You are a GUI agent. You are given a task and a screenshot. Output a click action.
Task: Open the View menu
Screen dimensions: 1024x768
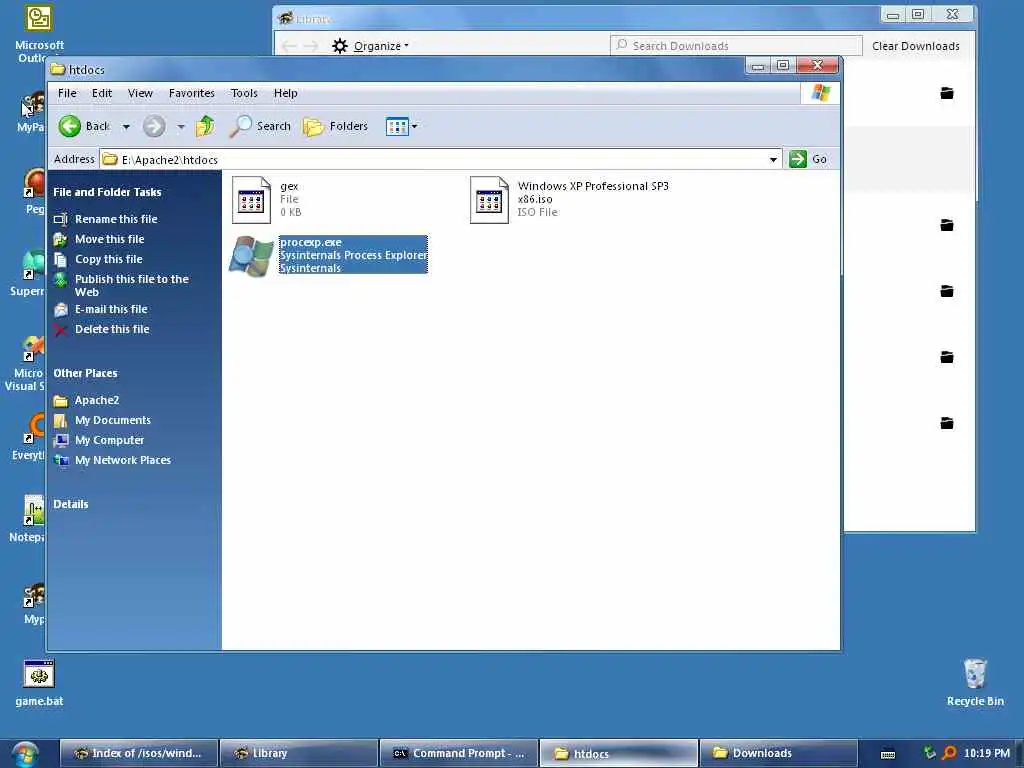(140, 93)
